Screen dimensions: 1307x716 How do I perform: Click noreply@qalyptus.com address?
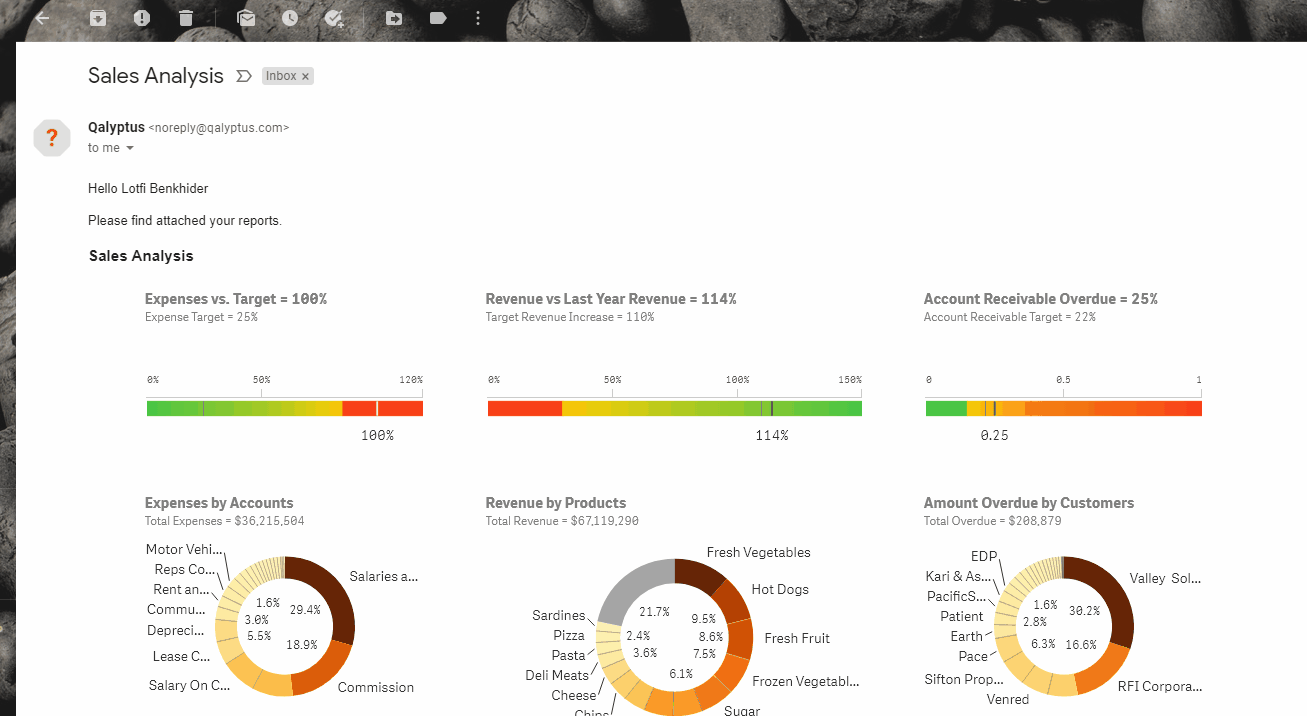(219, 128)
